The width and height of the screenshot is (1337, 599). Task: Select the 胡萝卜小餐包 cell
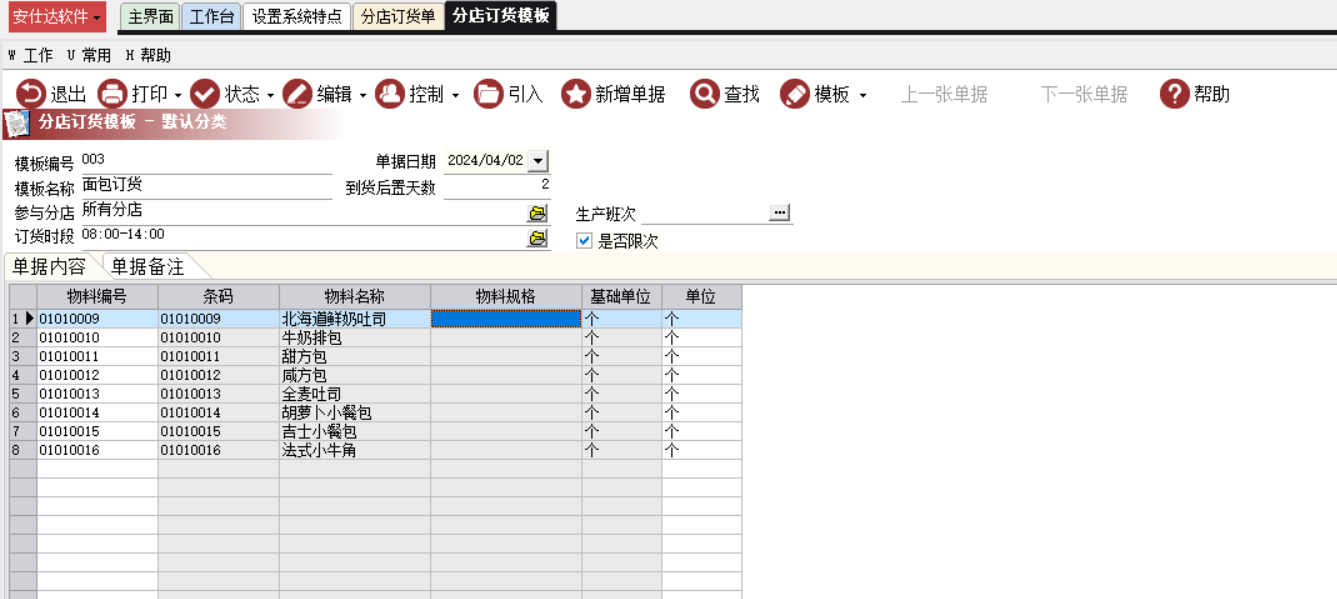355,413
